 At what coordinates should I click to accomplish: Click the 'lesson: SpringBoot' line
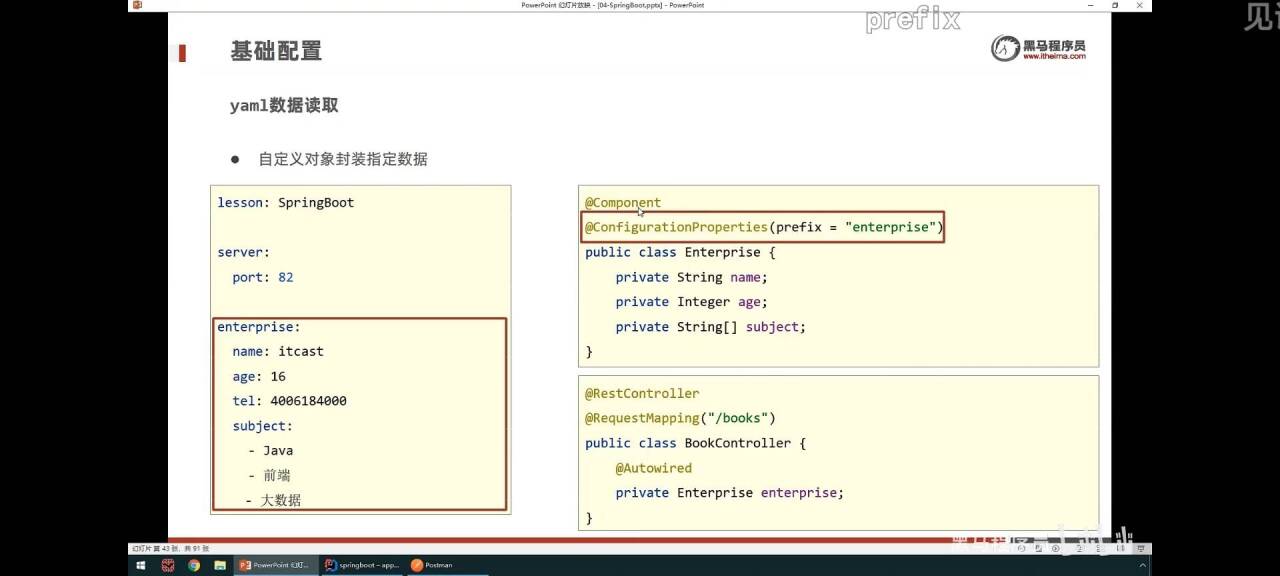(x=286, y=202)
